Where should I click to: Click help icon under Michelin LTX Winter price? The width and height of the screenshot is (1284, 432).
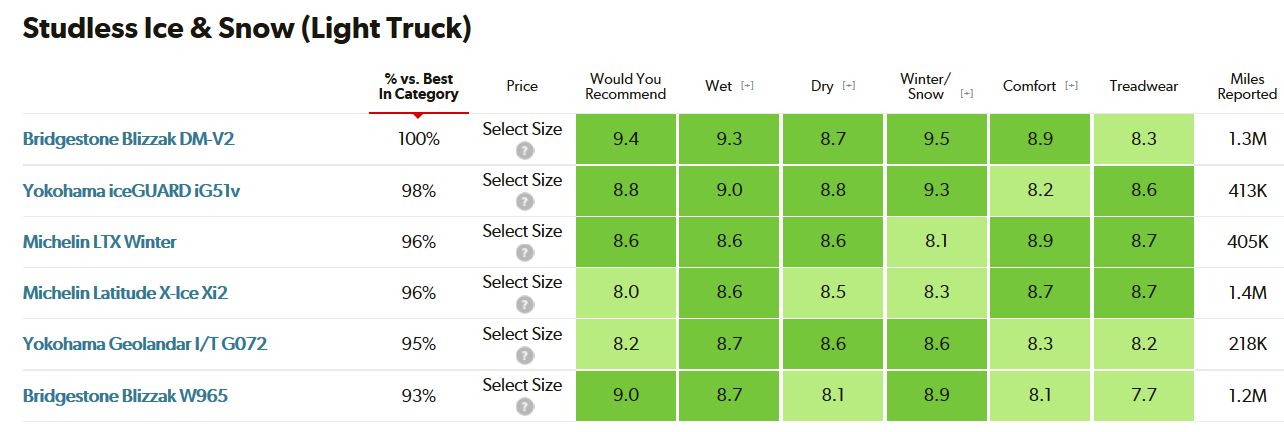(x=524, y=253)
